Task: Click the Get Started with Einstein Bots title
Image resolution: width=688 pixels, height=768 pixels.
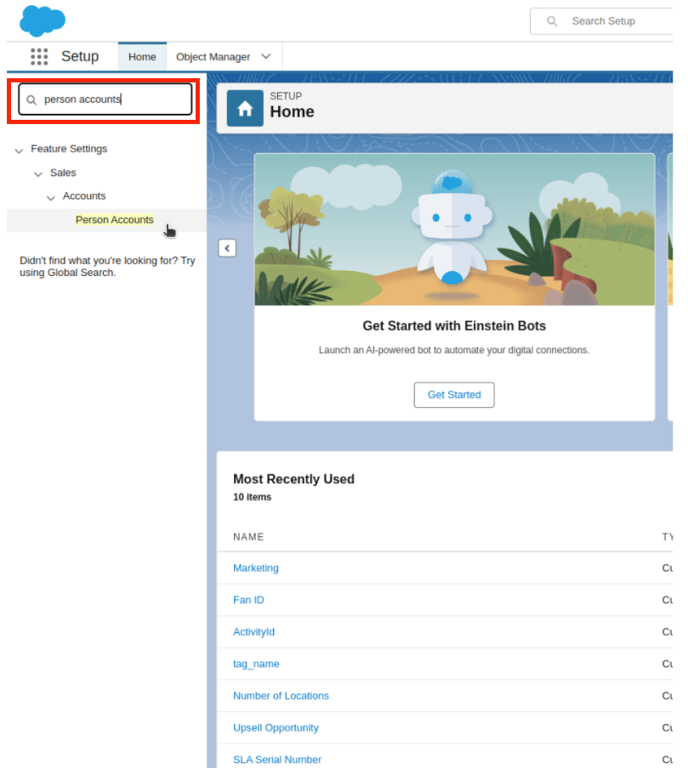Action: click(454, 326)
